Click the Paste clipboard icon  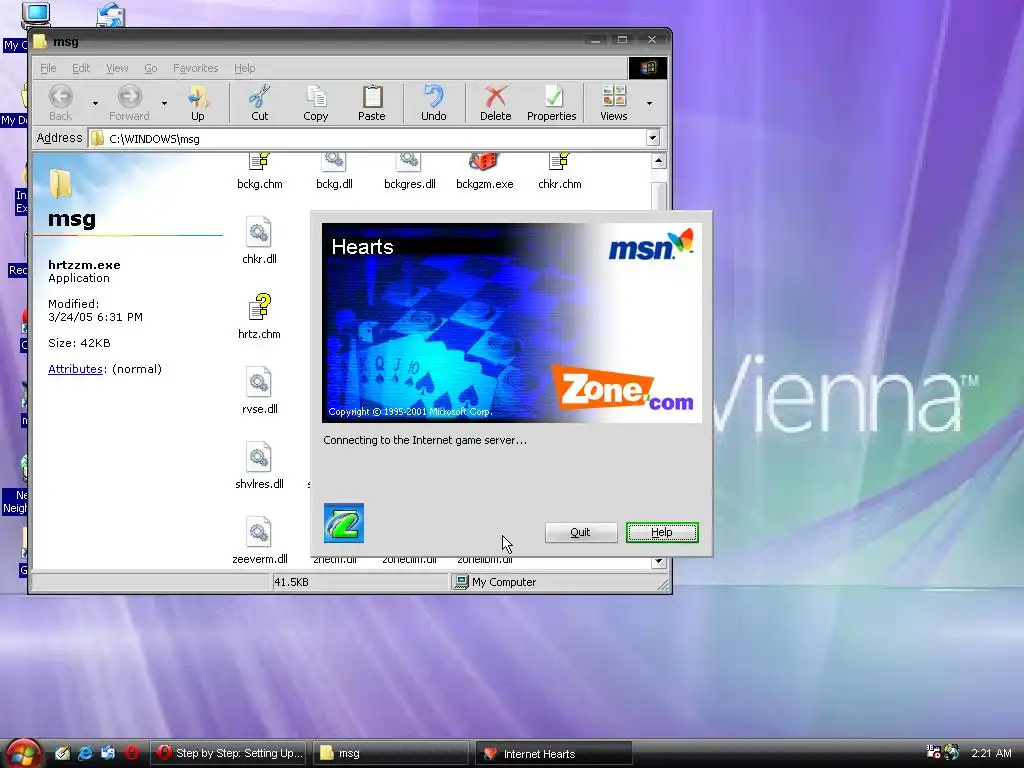click(x=372, y=103)
